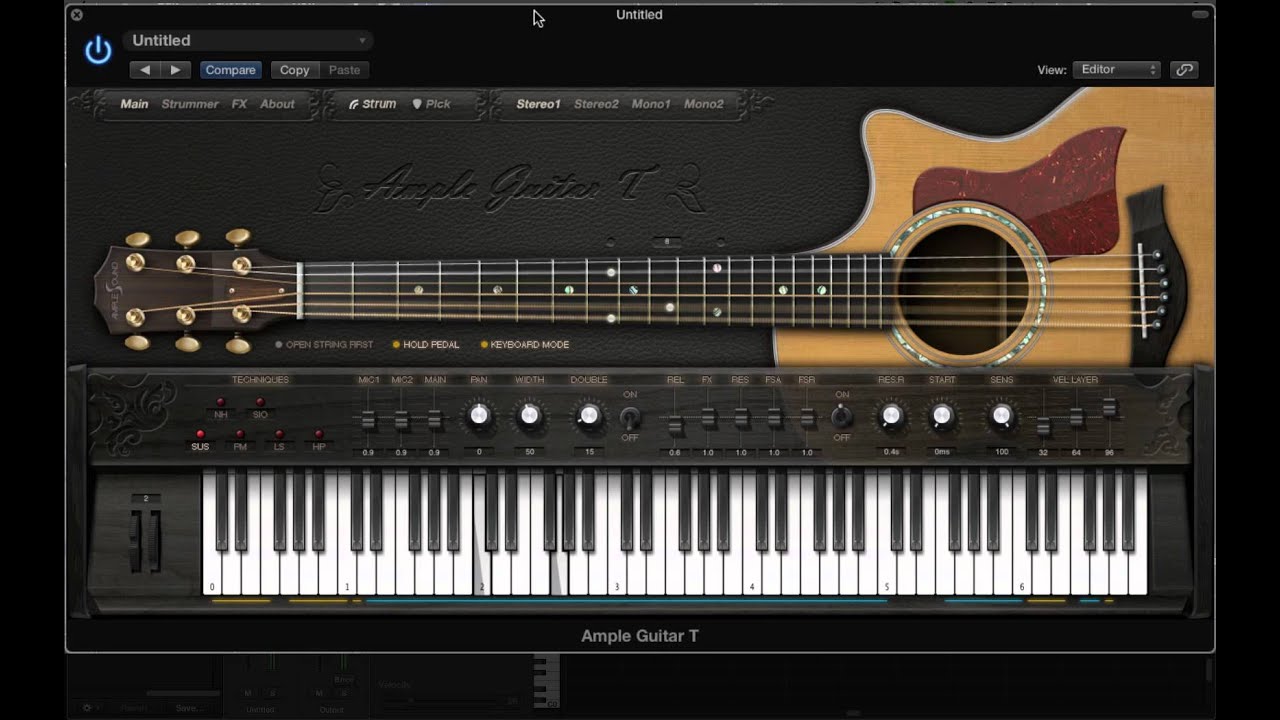Image resolution: width=1280 pixels, height=720 pixels.
Task: Click velocity layer fader labeled 32
Action: (1043, 428)
